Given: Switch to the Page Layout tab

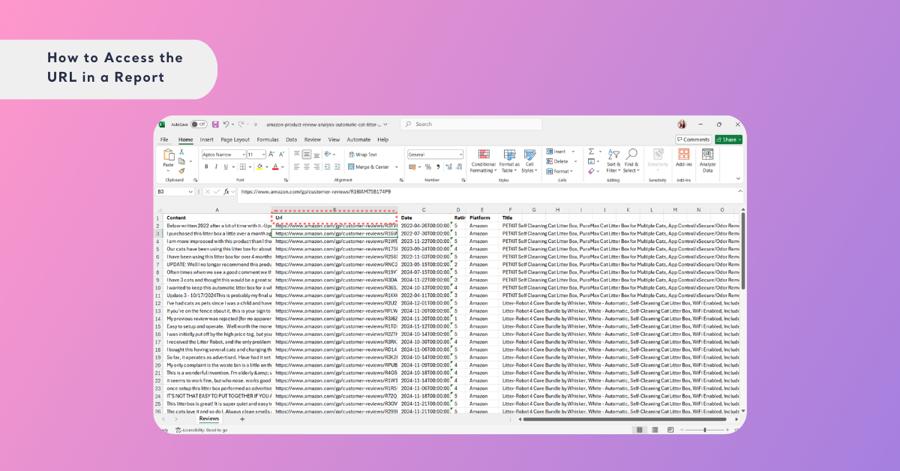Looking at the screenshot, I should (x=235, y=139).
